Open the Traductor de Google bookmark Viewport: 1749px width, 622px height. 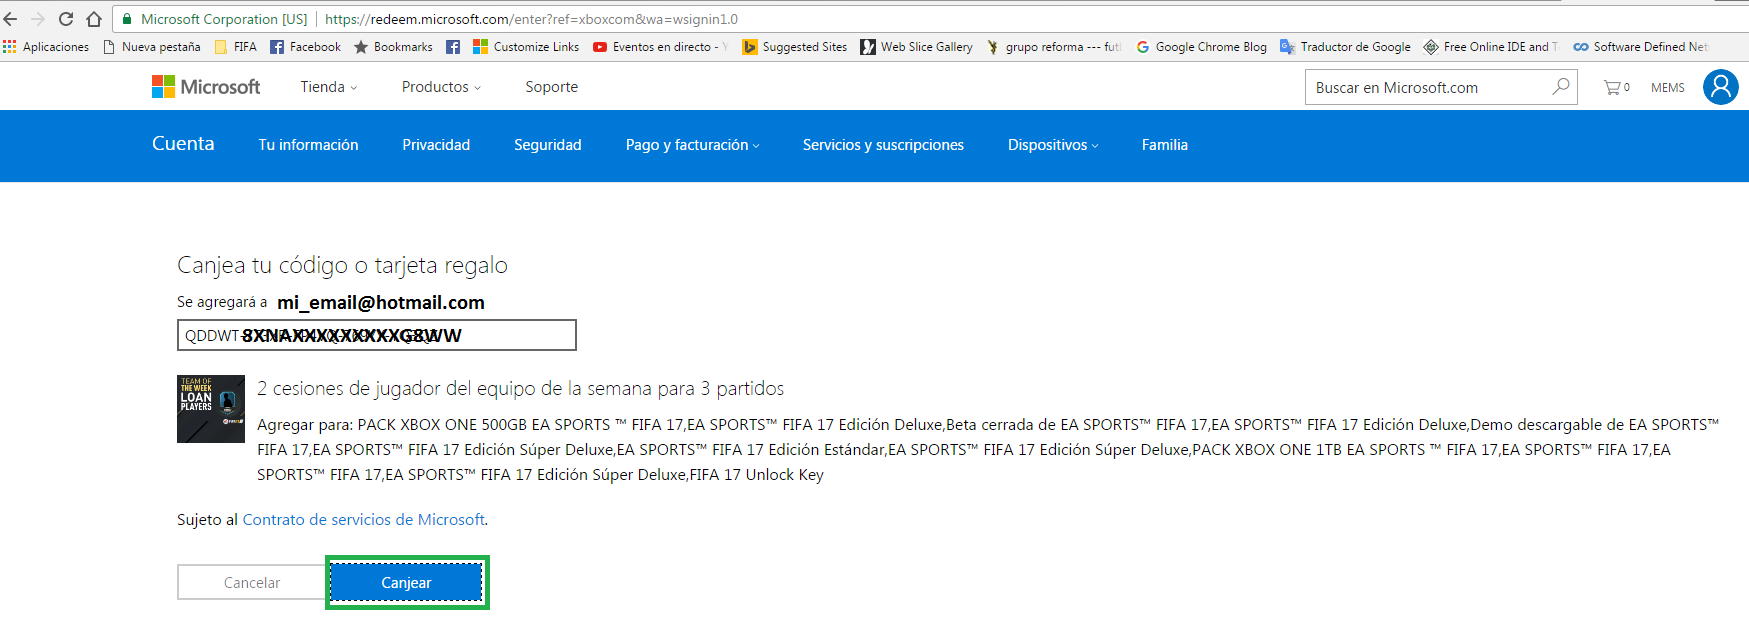1345,47
